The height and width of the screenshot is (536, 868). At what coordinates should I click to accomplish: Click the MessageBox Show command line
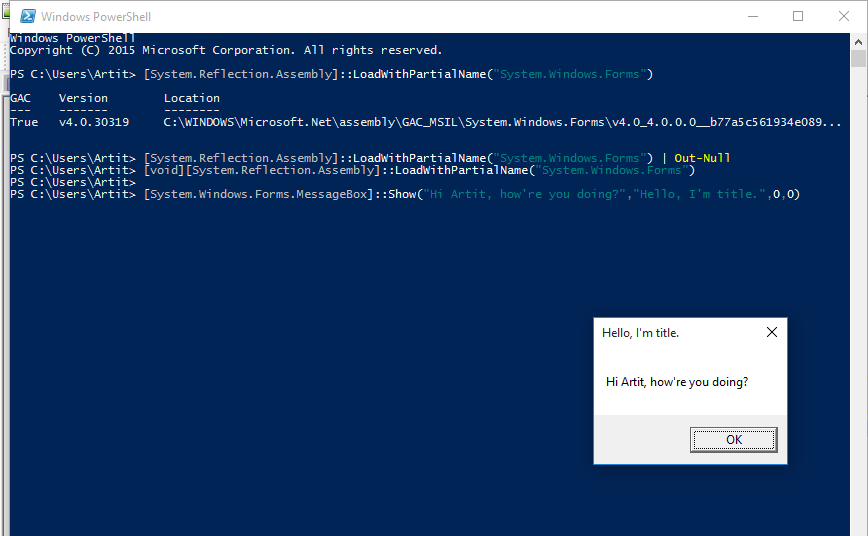tap(405, 194)
